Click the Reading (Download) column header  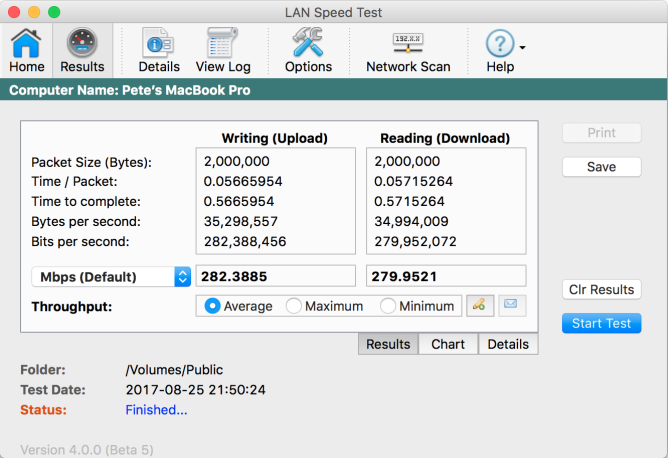coord(445,138)
